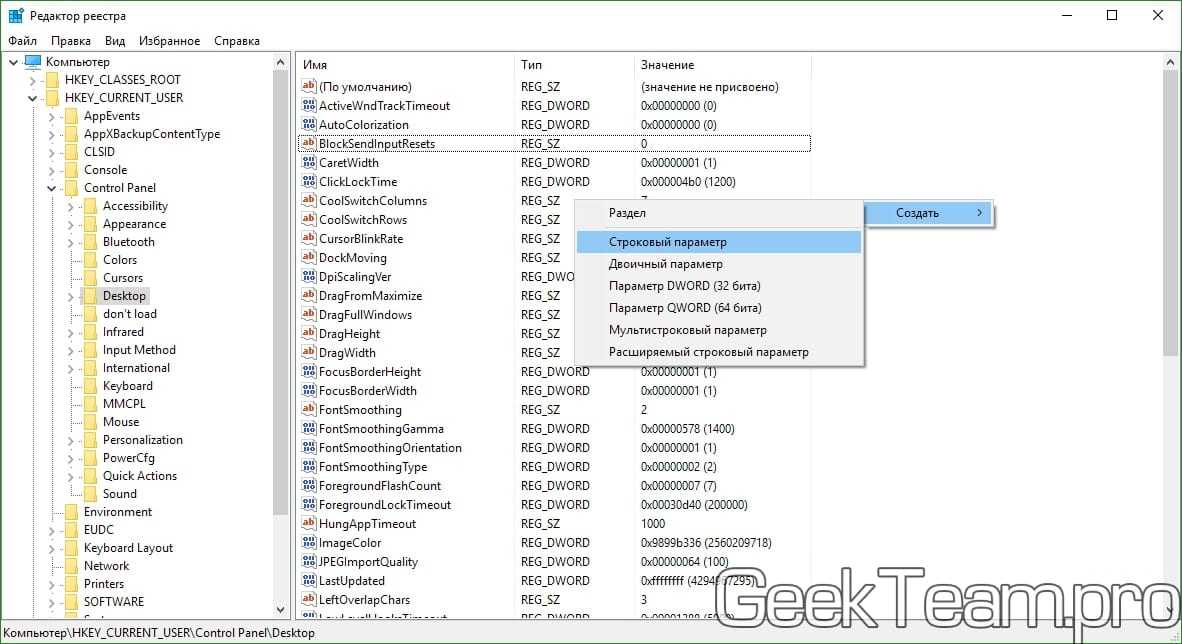Click the DWORD icon of CaretWidth
This screenshot has height=644, width=1182.
[x=308, y=162]
